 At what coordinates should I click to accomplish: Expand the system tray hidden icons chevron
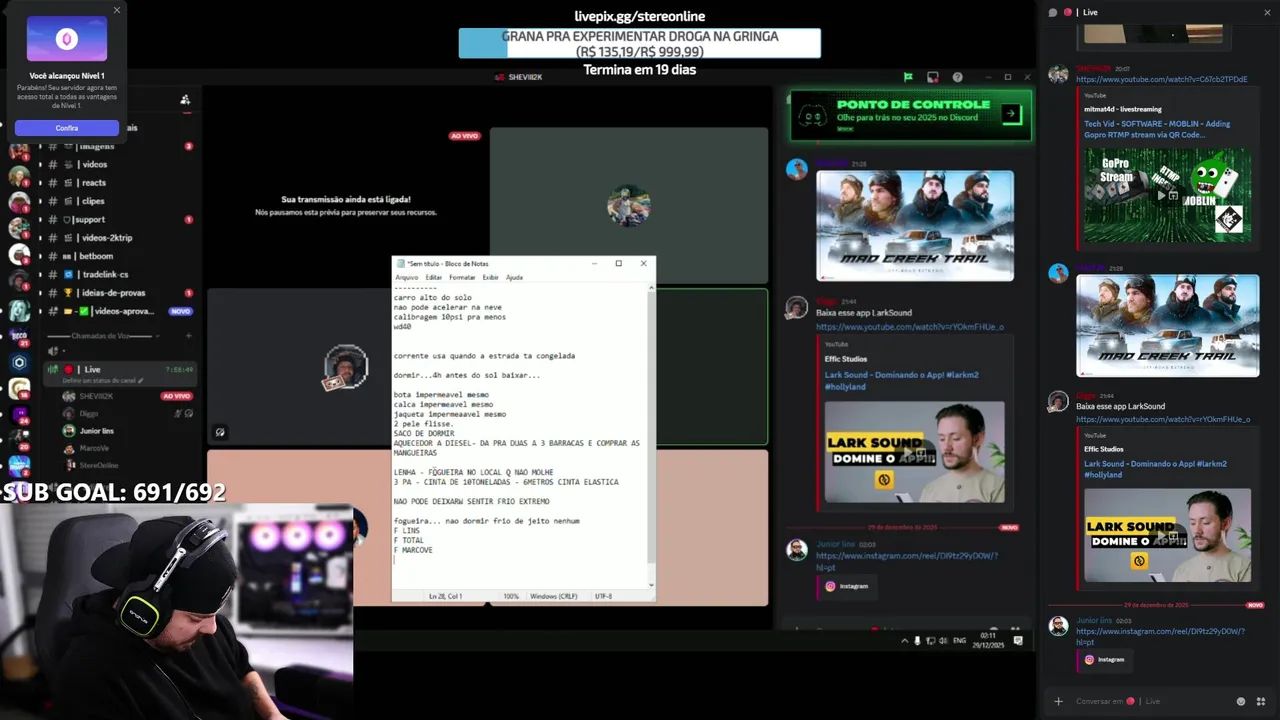pyautogui.click(x=905, y=640)
